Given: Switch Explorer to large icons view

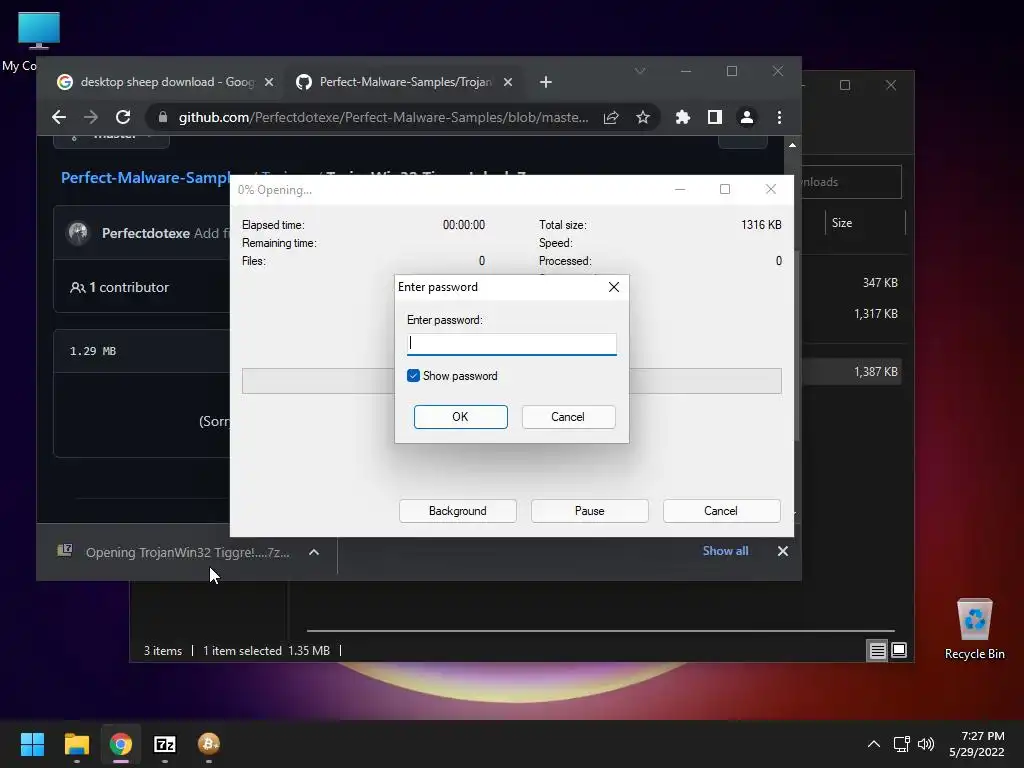Looking at the screenshot, I should coord(899,650).
